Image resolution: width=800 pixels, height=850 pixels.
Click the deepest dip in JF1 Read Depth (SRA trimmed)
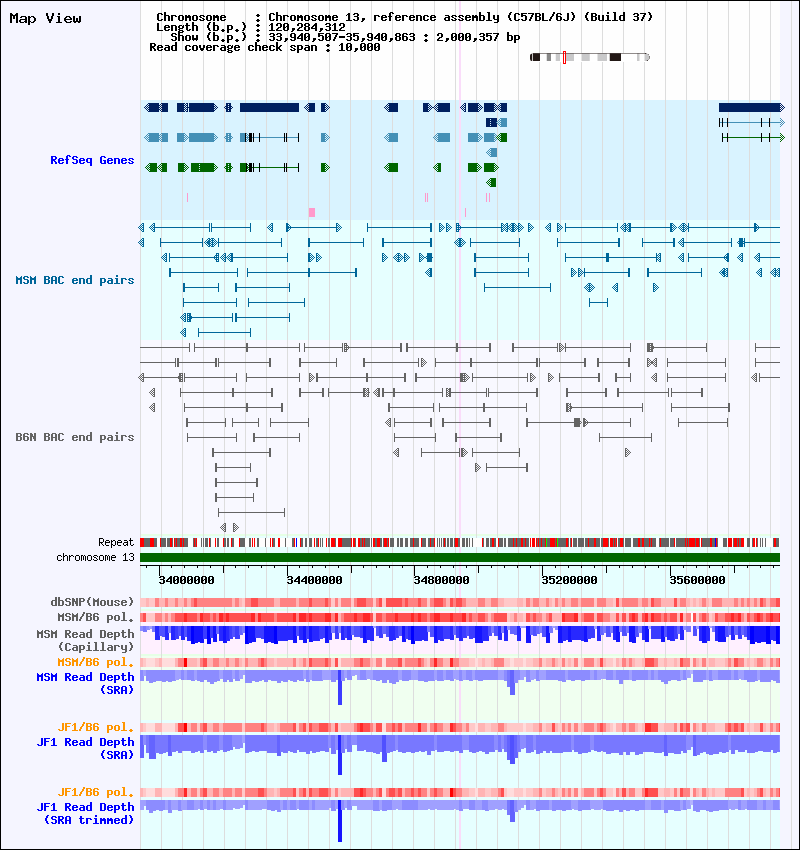pos(340,821)
